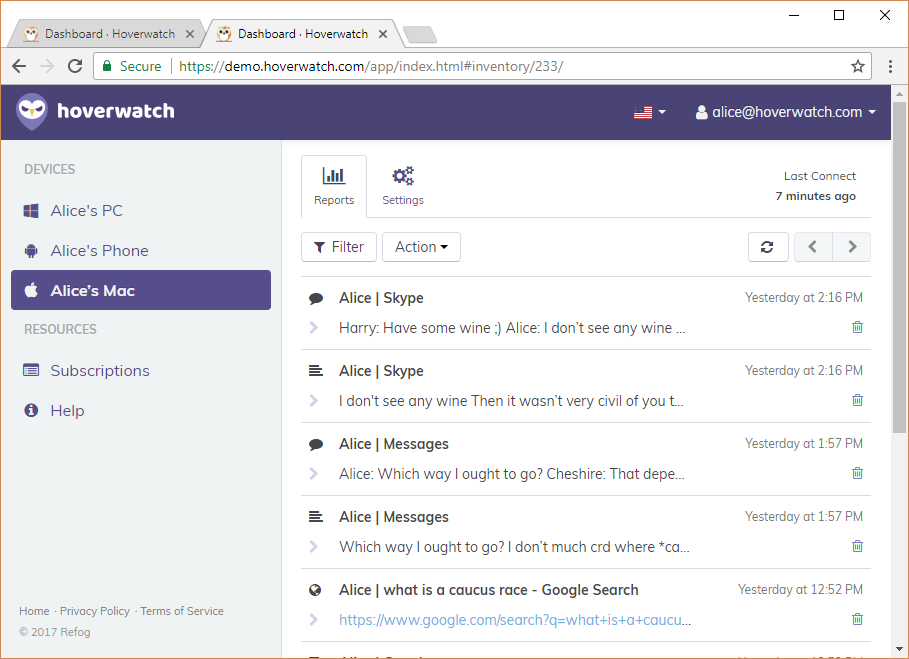Open the Terms of Service link

(182, 611)
